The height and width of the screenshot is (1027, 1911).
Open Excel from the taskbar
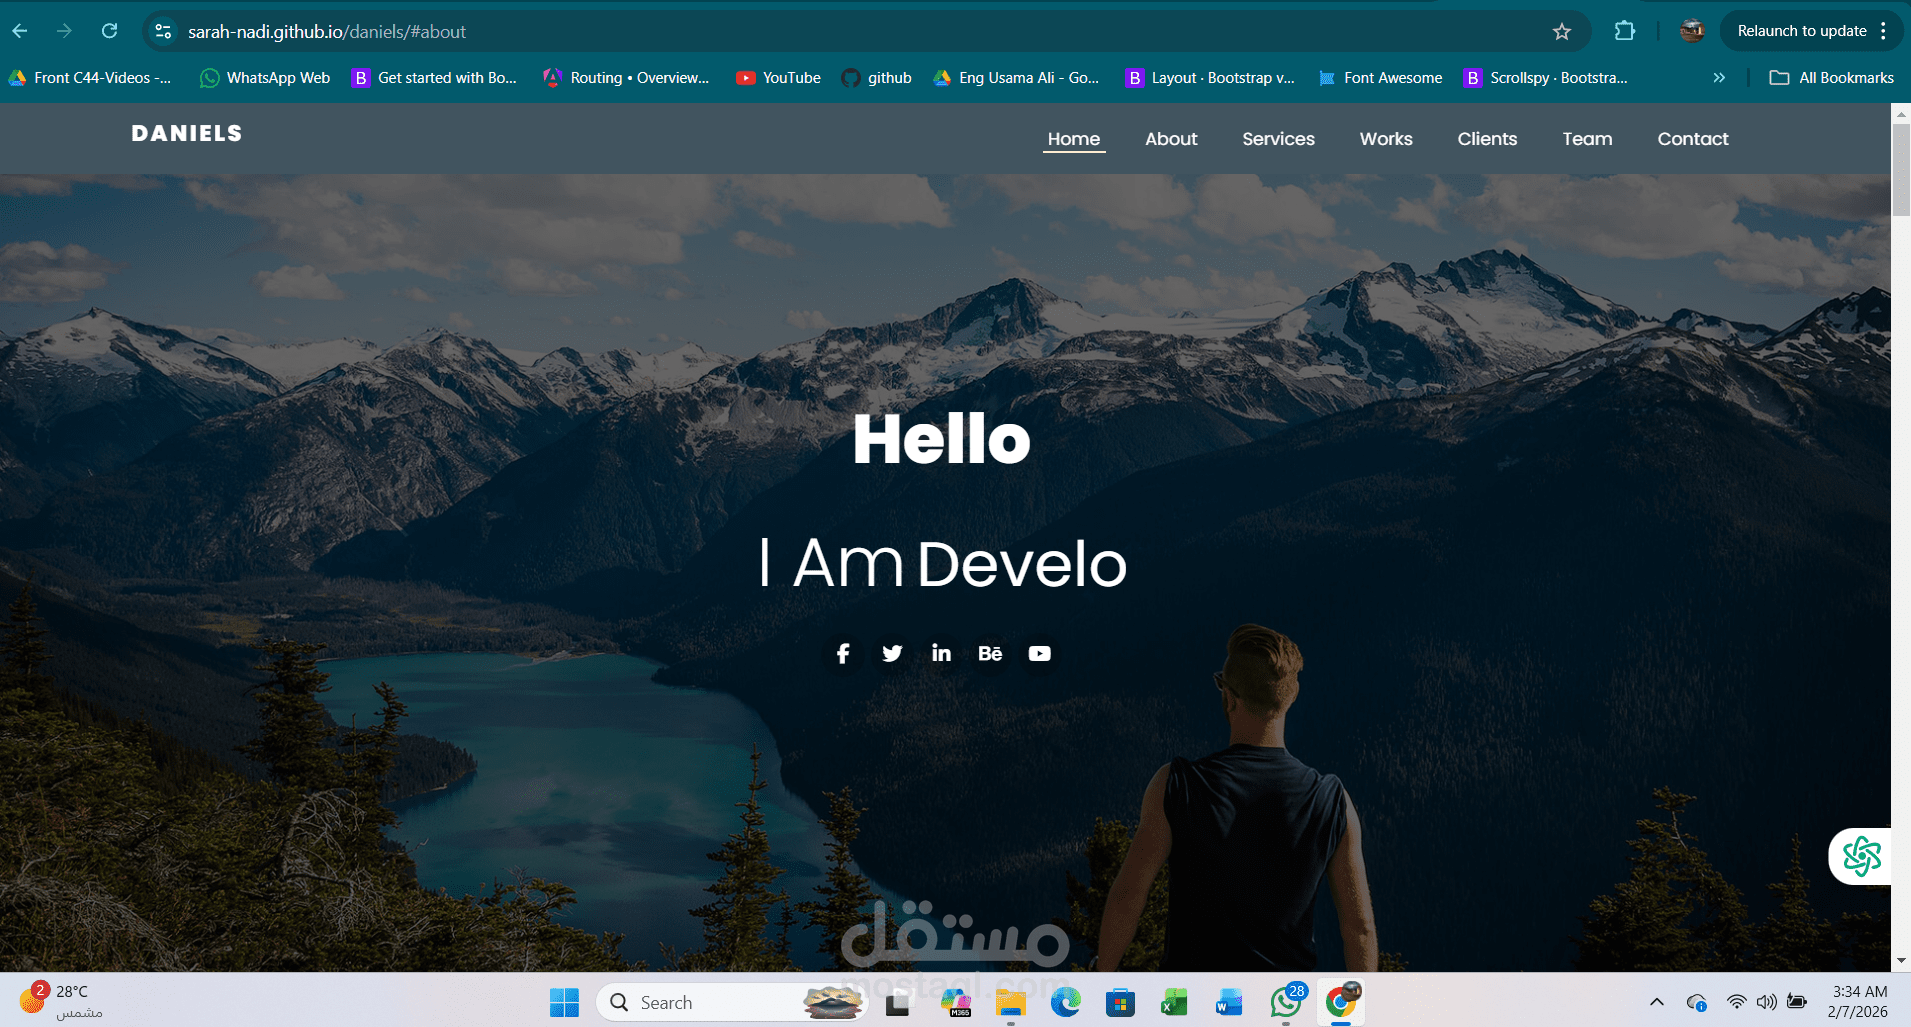point(1174,1002)
